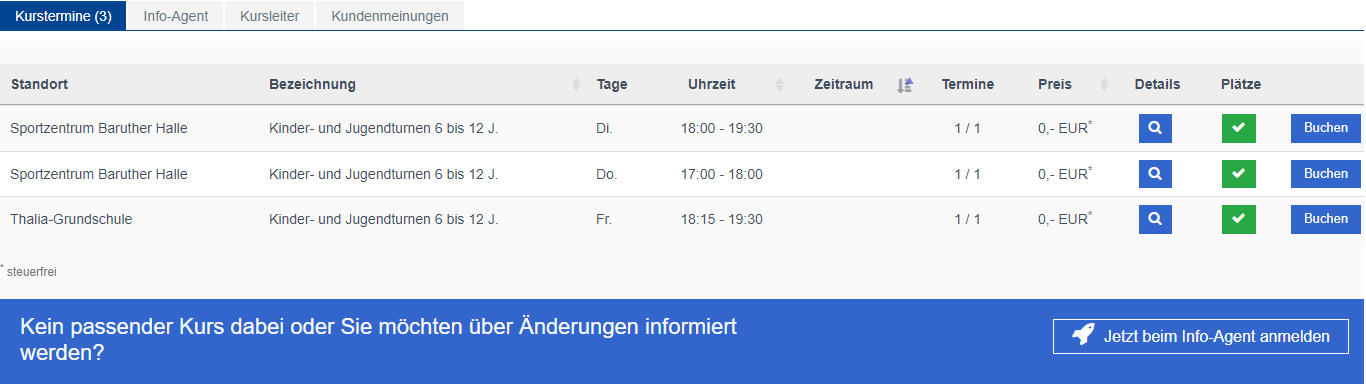Click the Standort column header
Screen dimensions: 1366x384
(40, 85)
